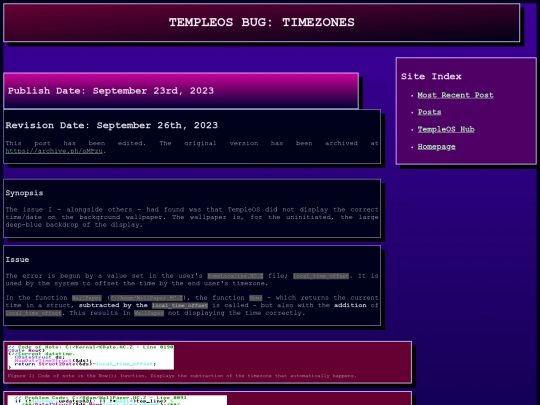540x405 pixels.
Task: Click the Now() function code screenshot
Action: point(91,357)
